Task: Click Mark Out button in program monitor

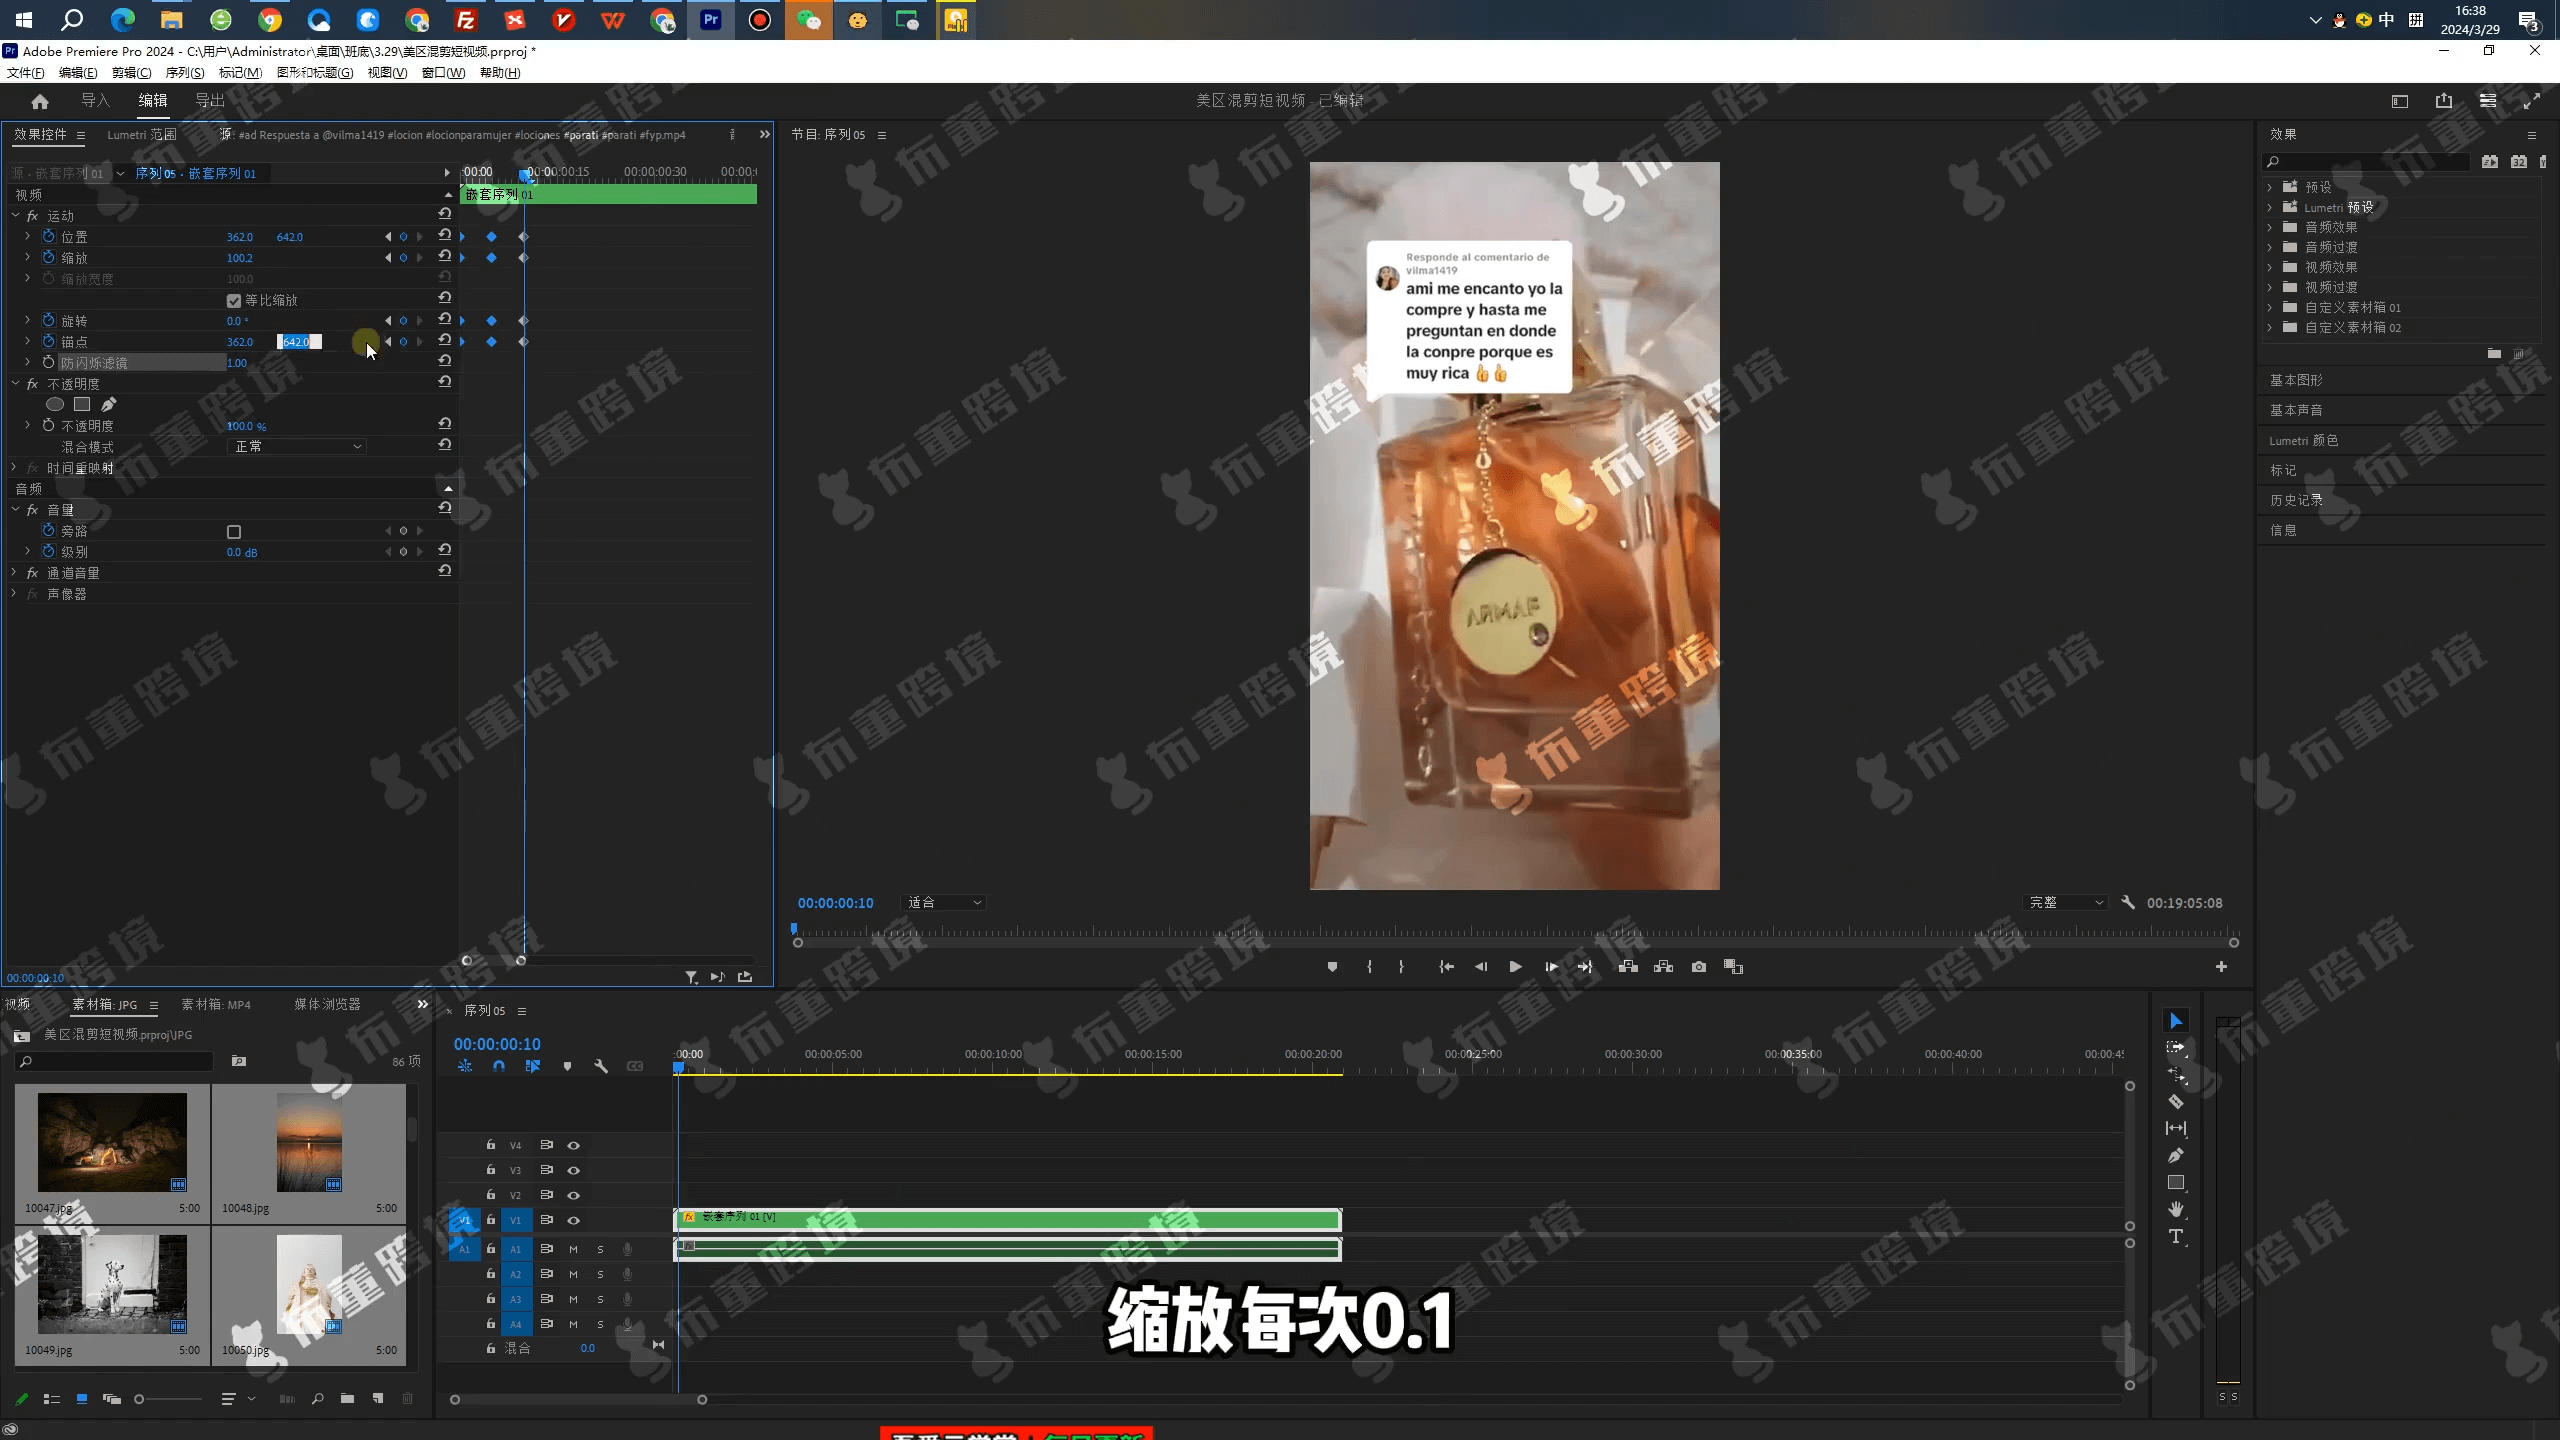Action: click(x=1401, y=967)
